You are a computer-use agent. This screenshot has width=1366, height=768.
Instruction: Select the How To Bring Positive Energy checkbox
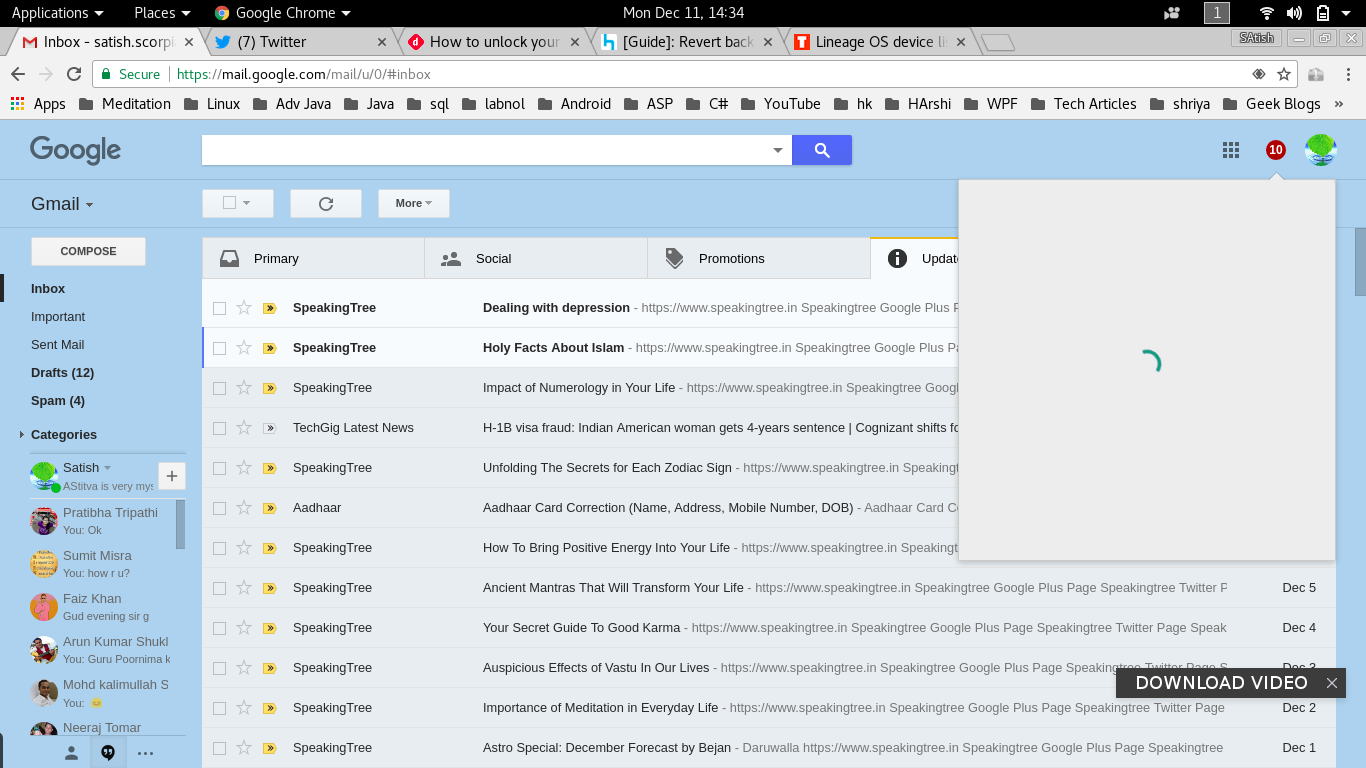[219, 548]
